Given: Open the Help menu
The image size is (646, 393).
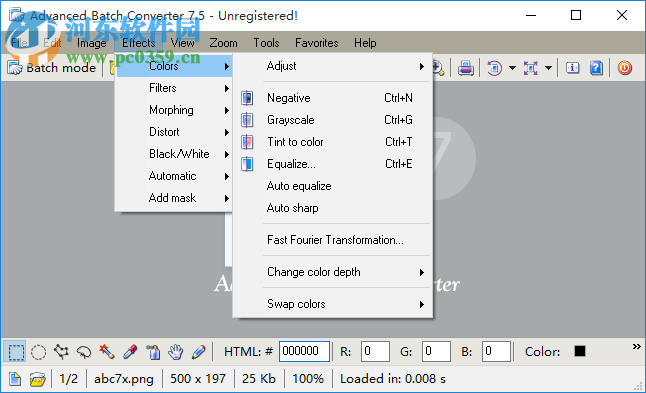Looking at the screenshot, I should [x=365, y=43].
